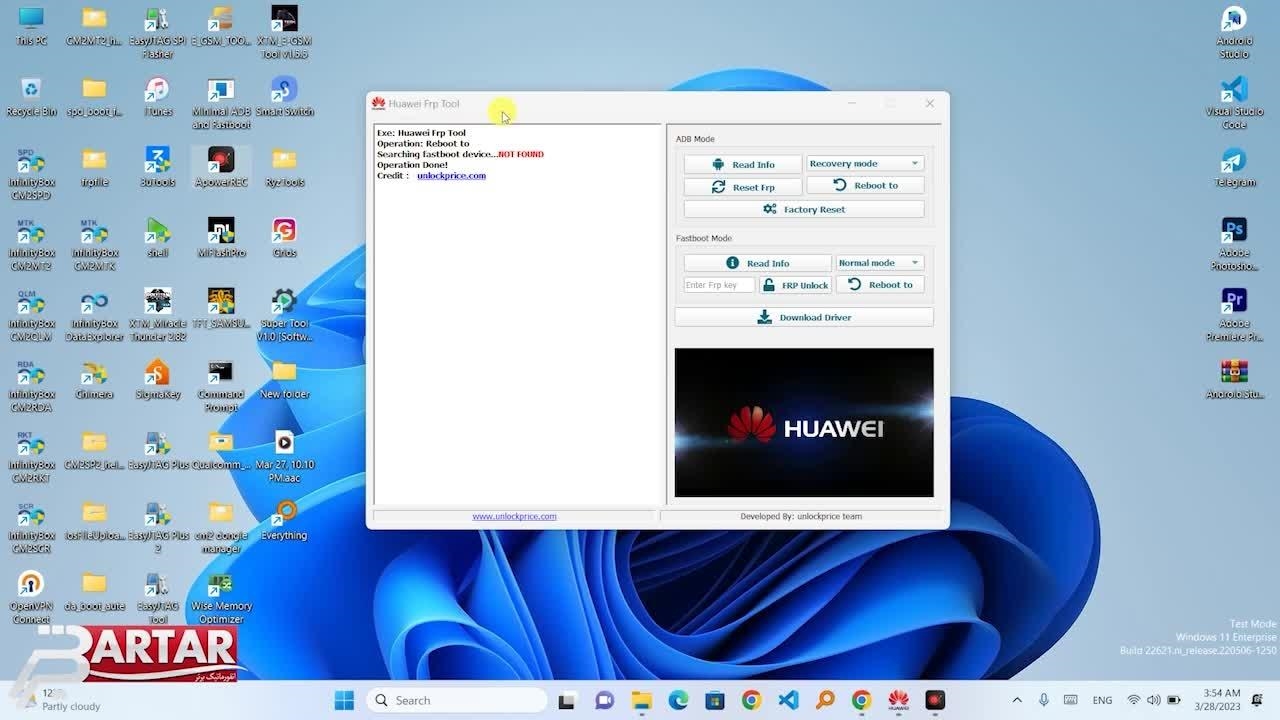Click the Enter Frp key field

click(x=718, y=285)
